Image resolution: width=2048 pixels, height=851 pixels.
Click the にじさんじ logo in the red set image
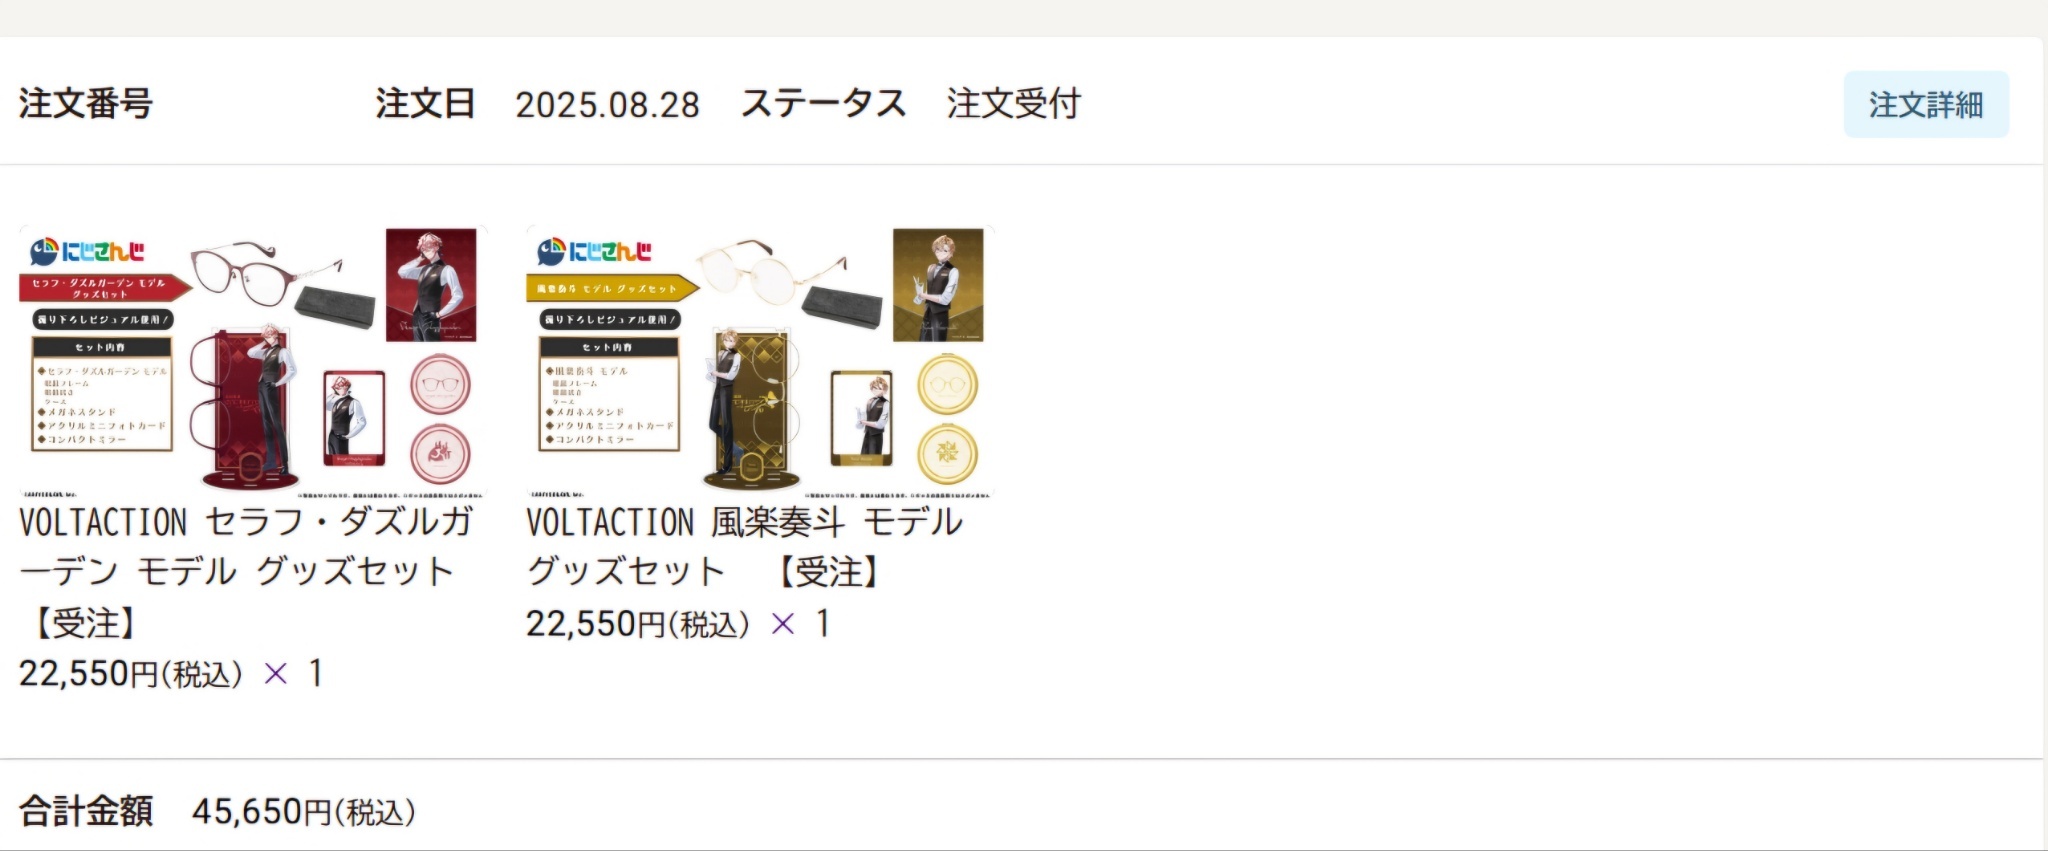pos(87,251)
